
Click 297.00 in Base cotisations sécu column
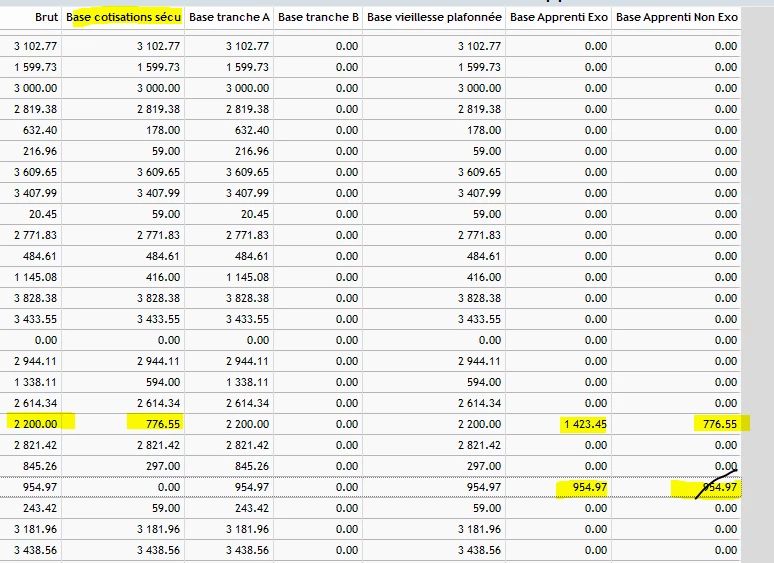click(x=163, y=466)
